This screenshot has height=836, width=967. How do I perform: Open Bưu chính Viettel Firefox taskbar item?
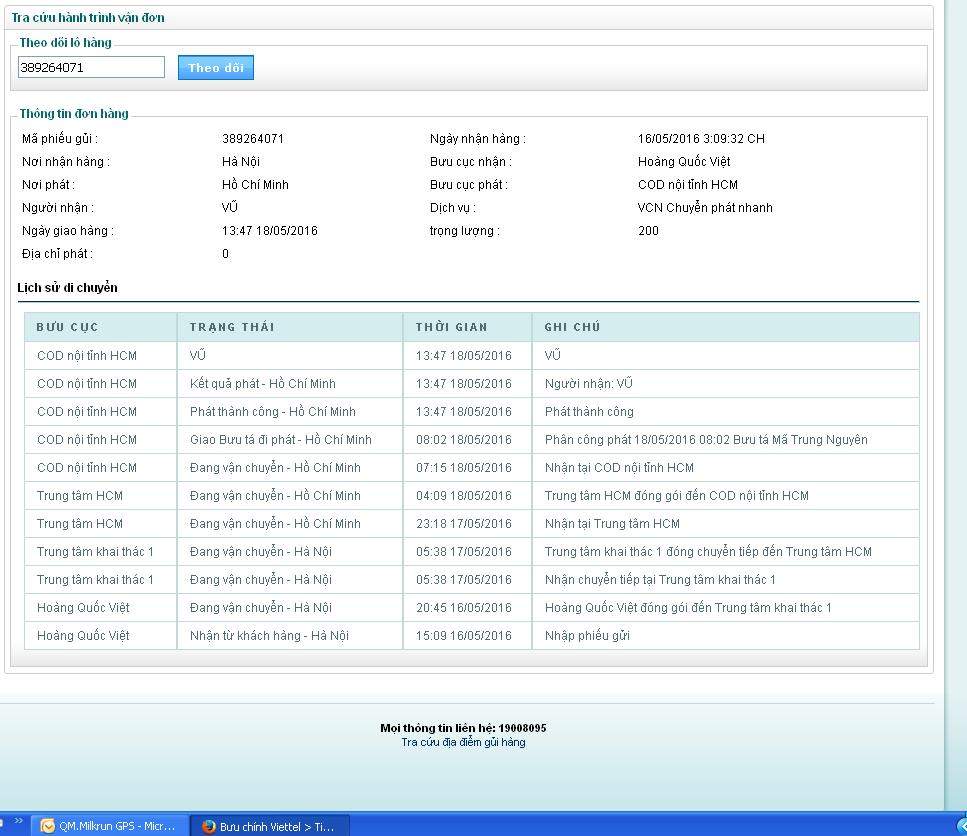pyautogui.click(x=270, y=826)
